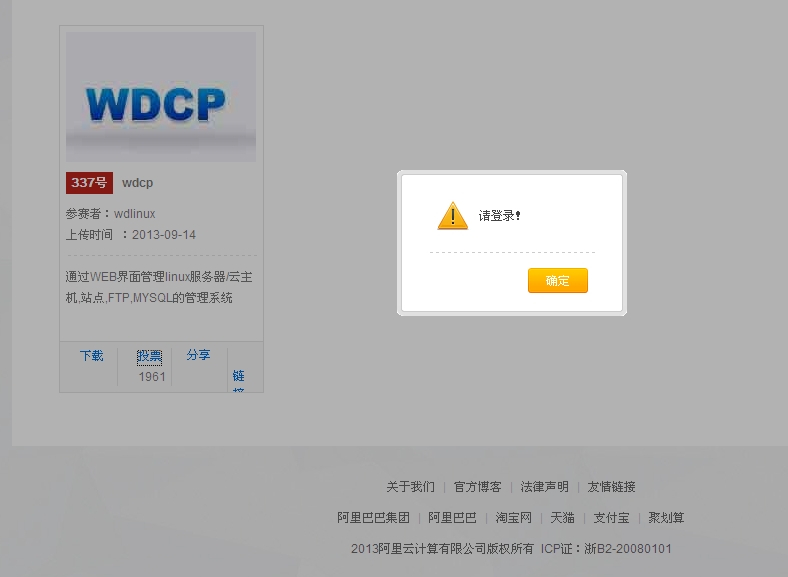Click the 确定 button in the dialog
788x577 pixels.
pyautogui.click(x=557, y=281)
